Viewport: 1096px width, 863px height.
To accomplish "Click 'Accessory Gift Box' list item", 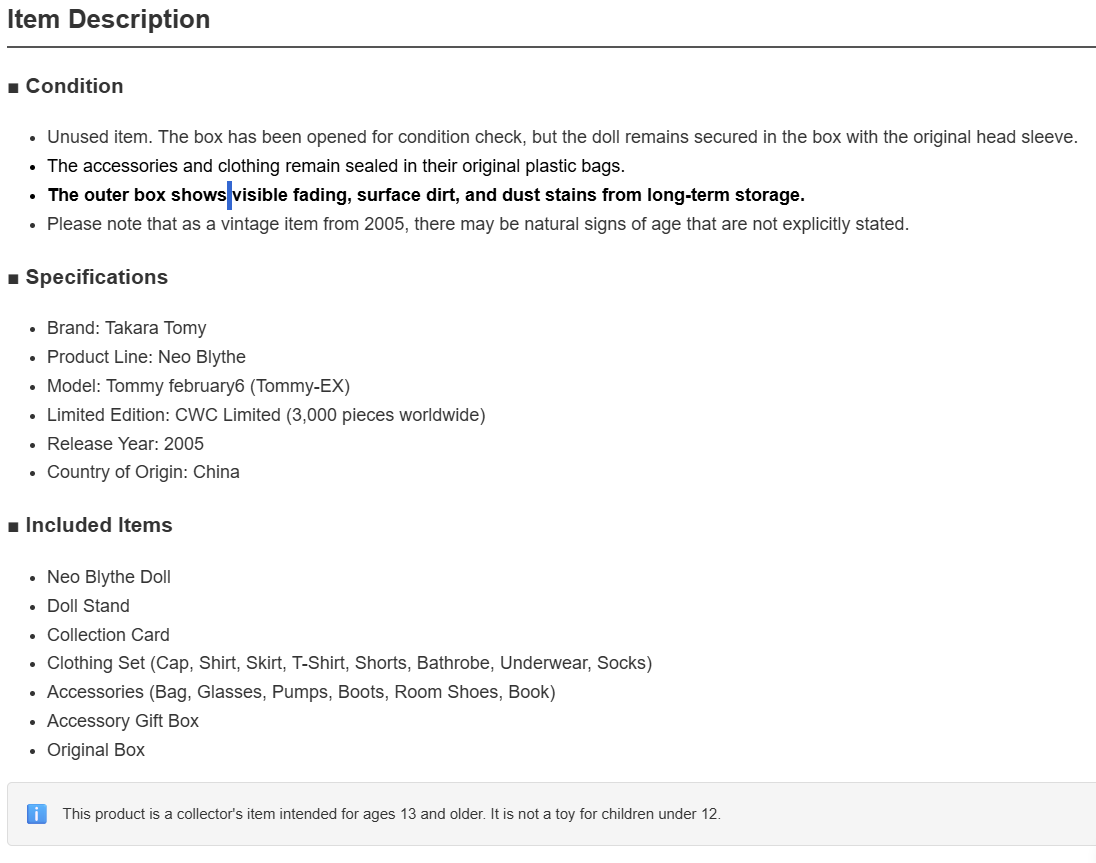I will [x=123, y=721].
